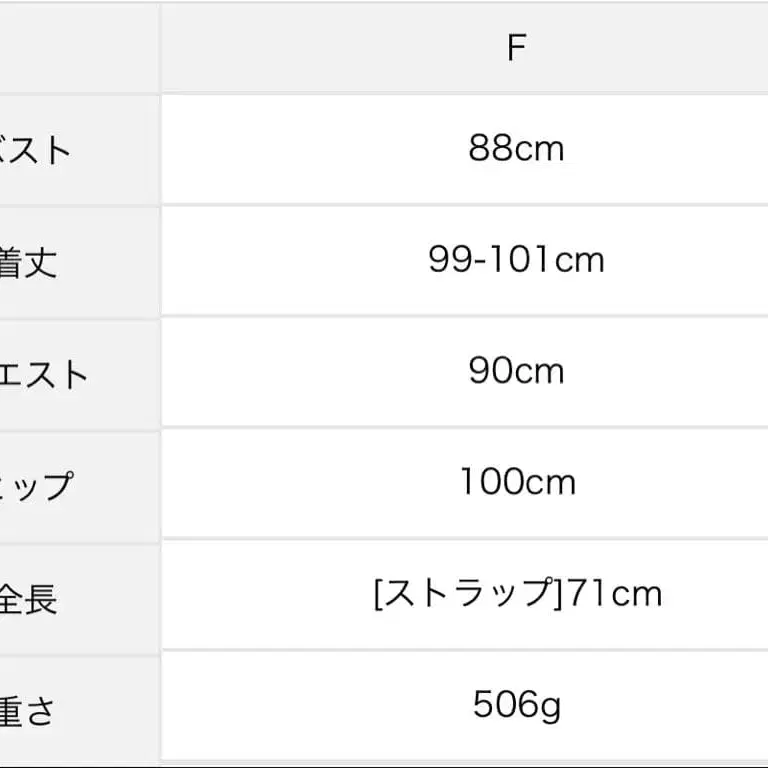Click the "cm" unit after 100
768x768 pixels.
551,482
